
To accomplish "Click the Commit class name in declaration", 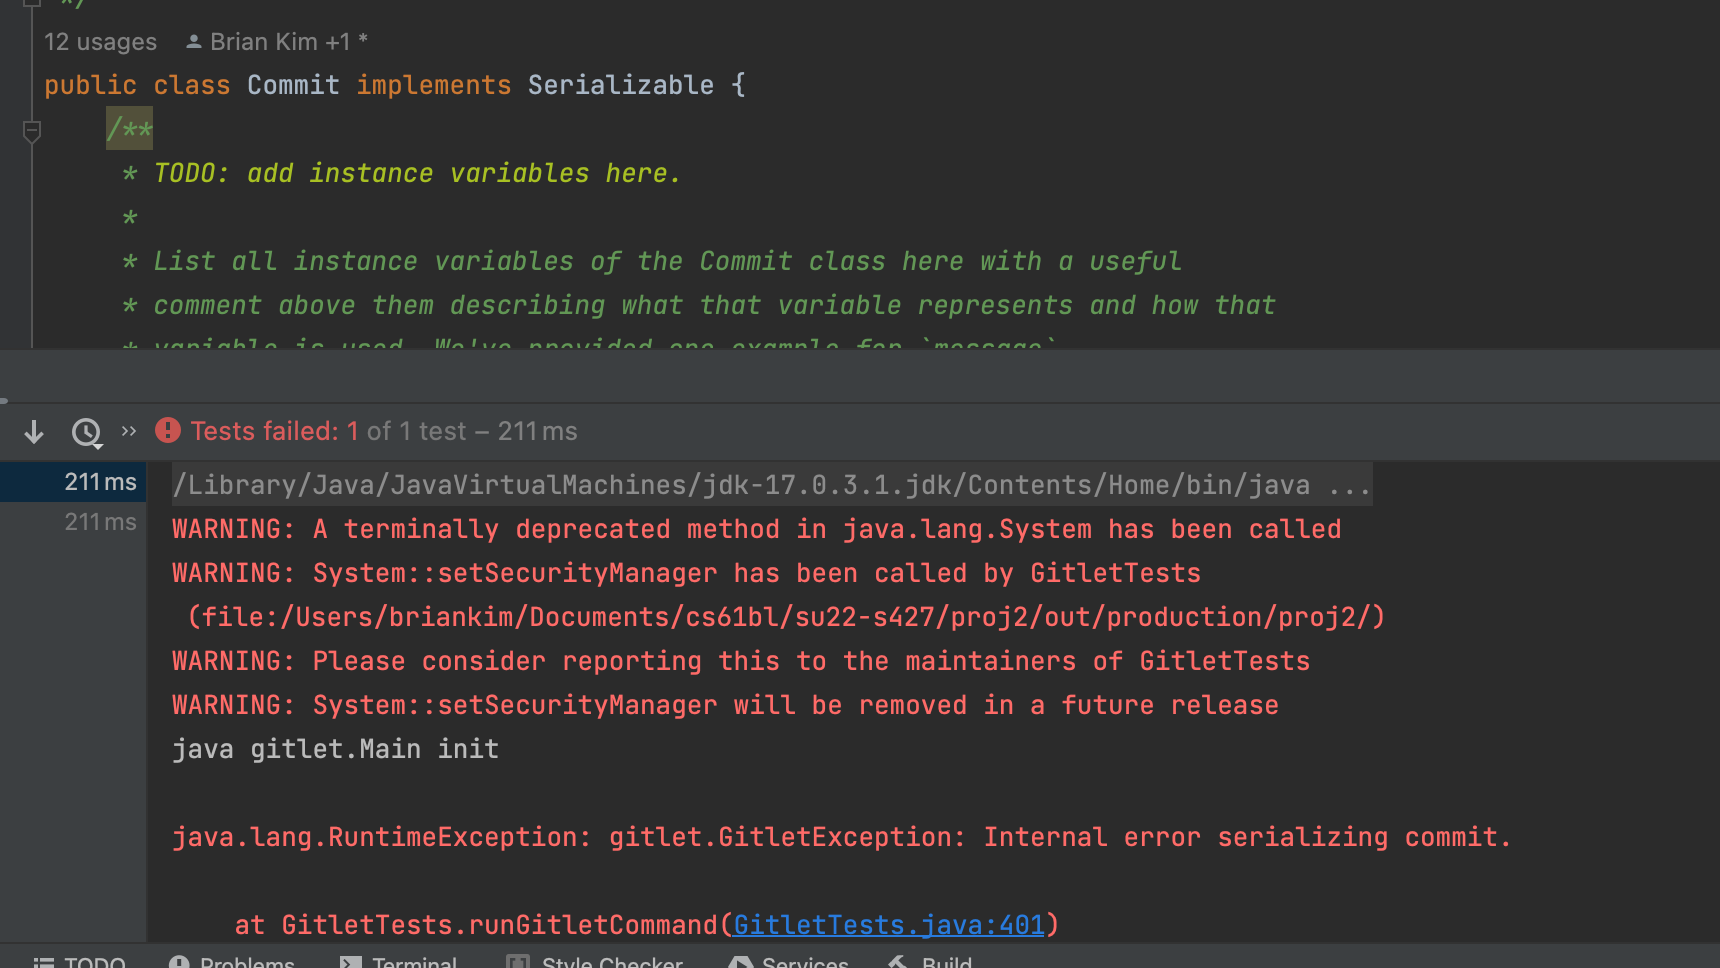I will (x=293, y=86).
